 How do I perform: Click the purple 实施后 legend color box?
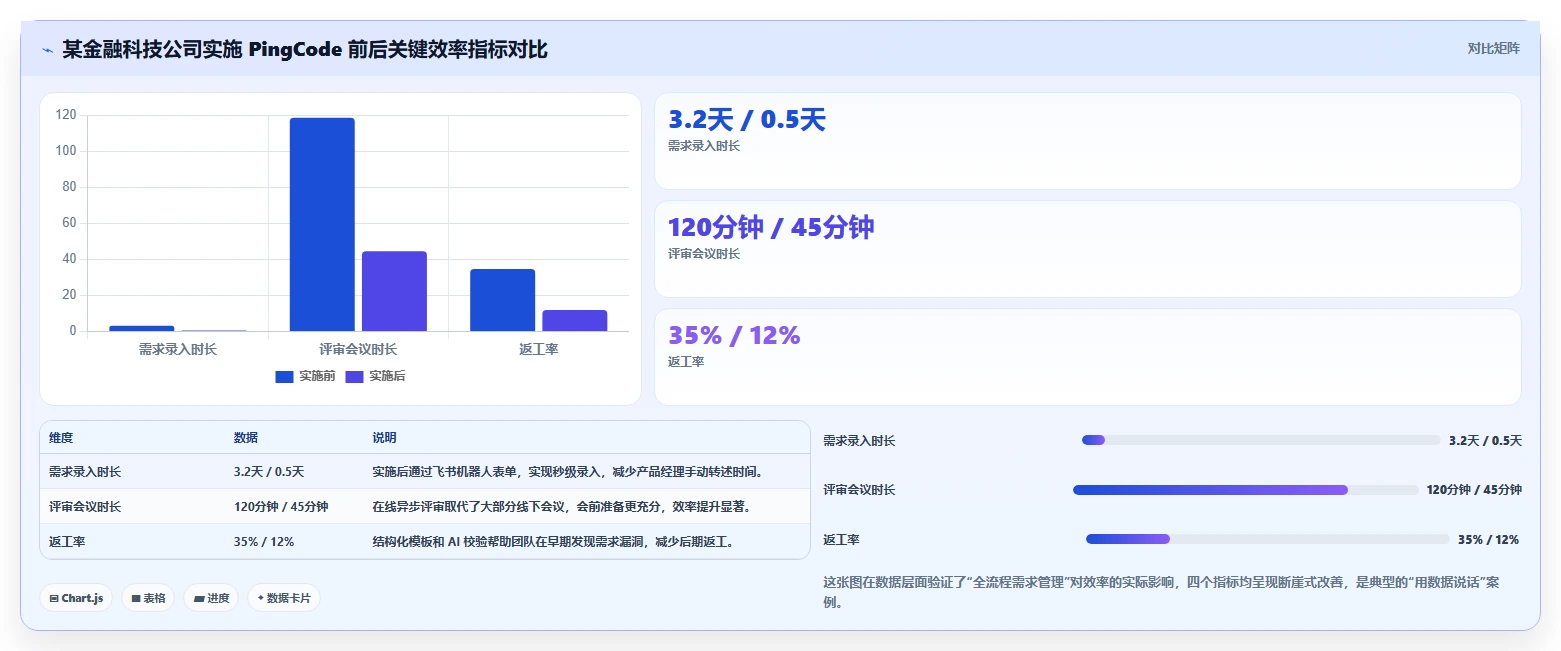pos(354,376)
